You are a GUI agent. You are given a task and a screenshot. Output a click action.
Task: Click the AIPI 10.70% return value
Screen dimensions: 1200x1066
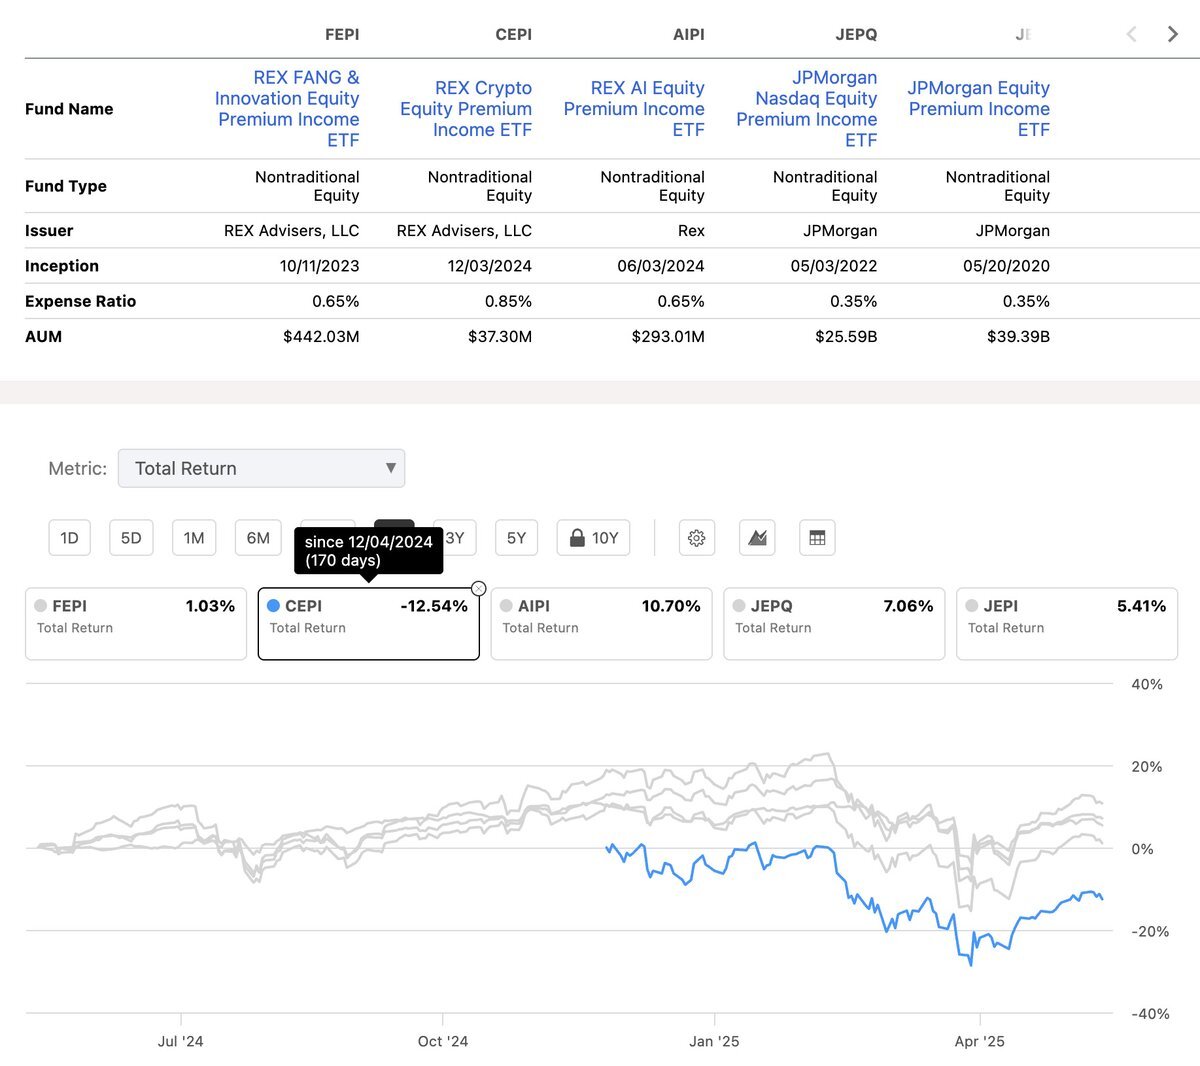[x=671, y=606]
